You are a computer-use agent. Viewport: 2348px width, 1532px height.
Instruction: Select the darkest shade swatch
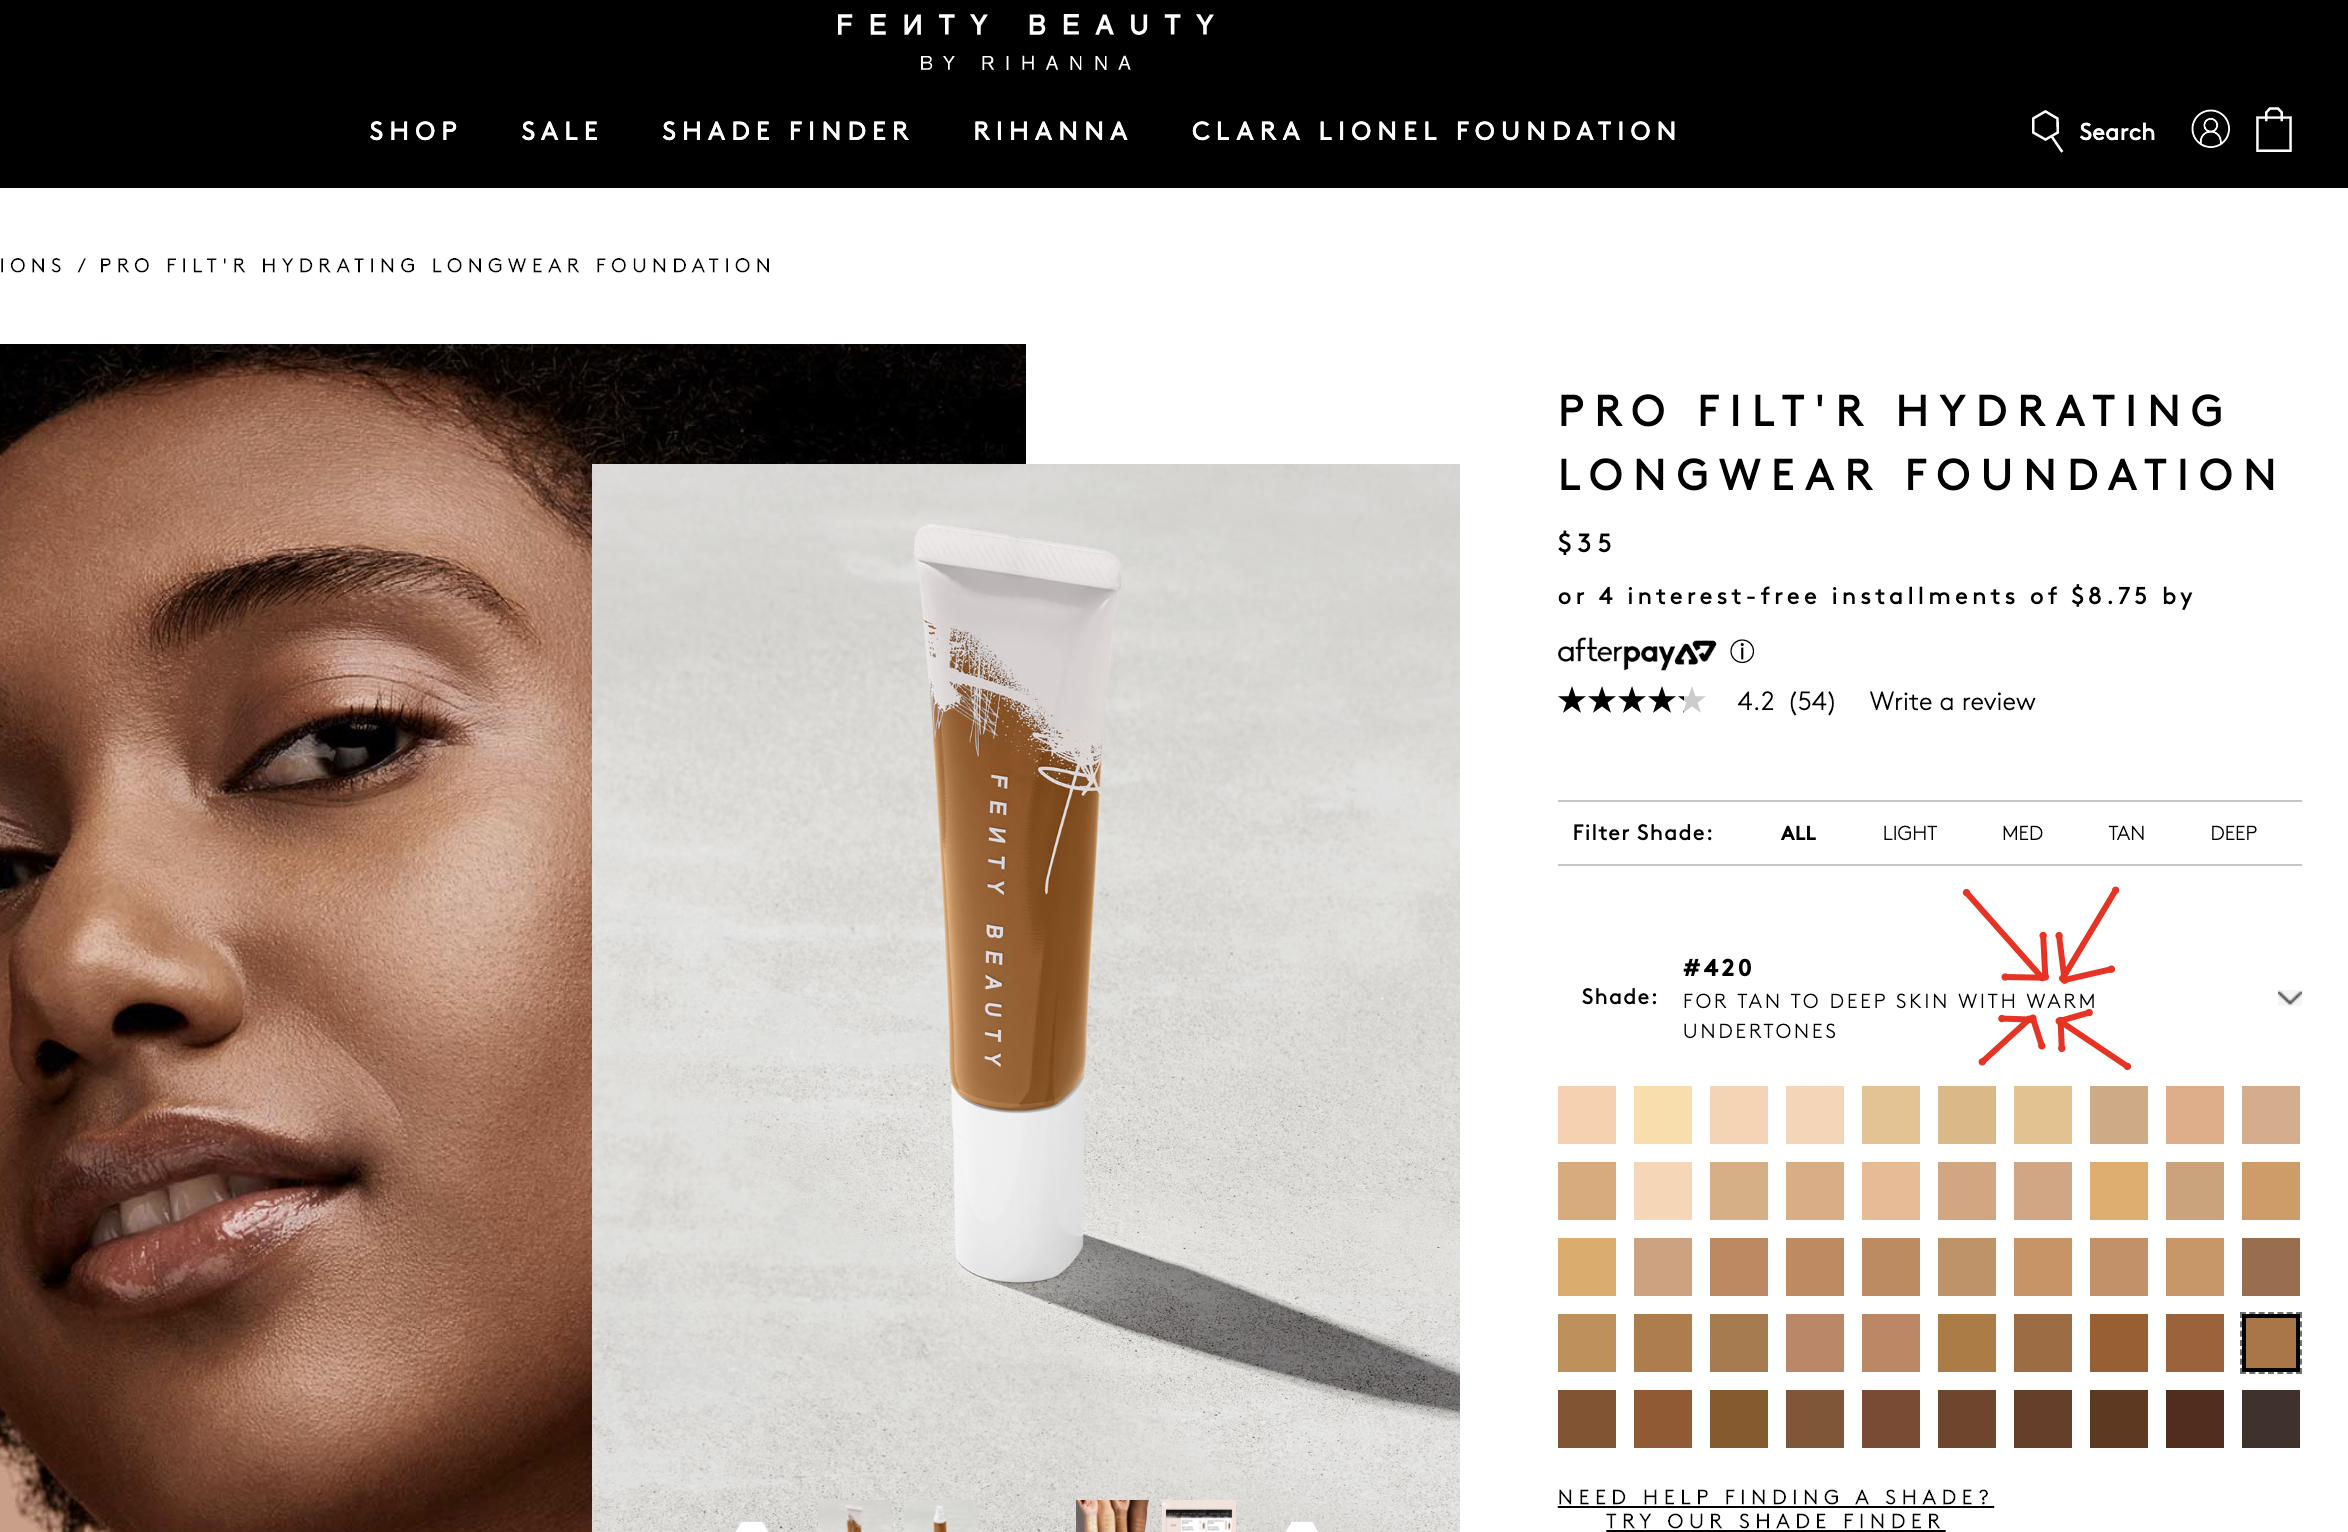[x=2270, y=1419]
